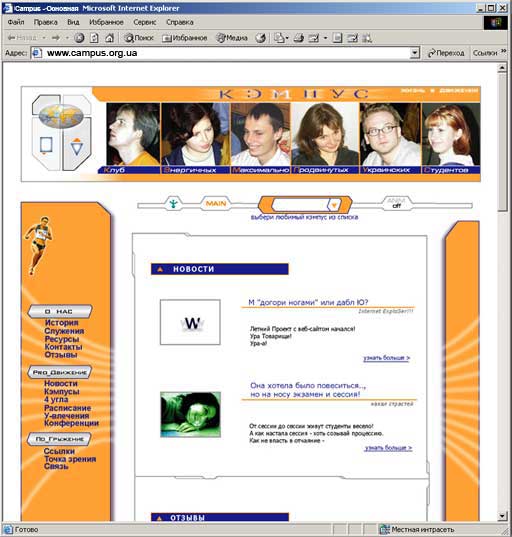The image size is (512, 537).
Task: Click the Stop icon in IE toolbar
Action: tap(79, 38)
